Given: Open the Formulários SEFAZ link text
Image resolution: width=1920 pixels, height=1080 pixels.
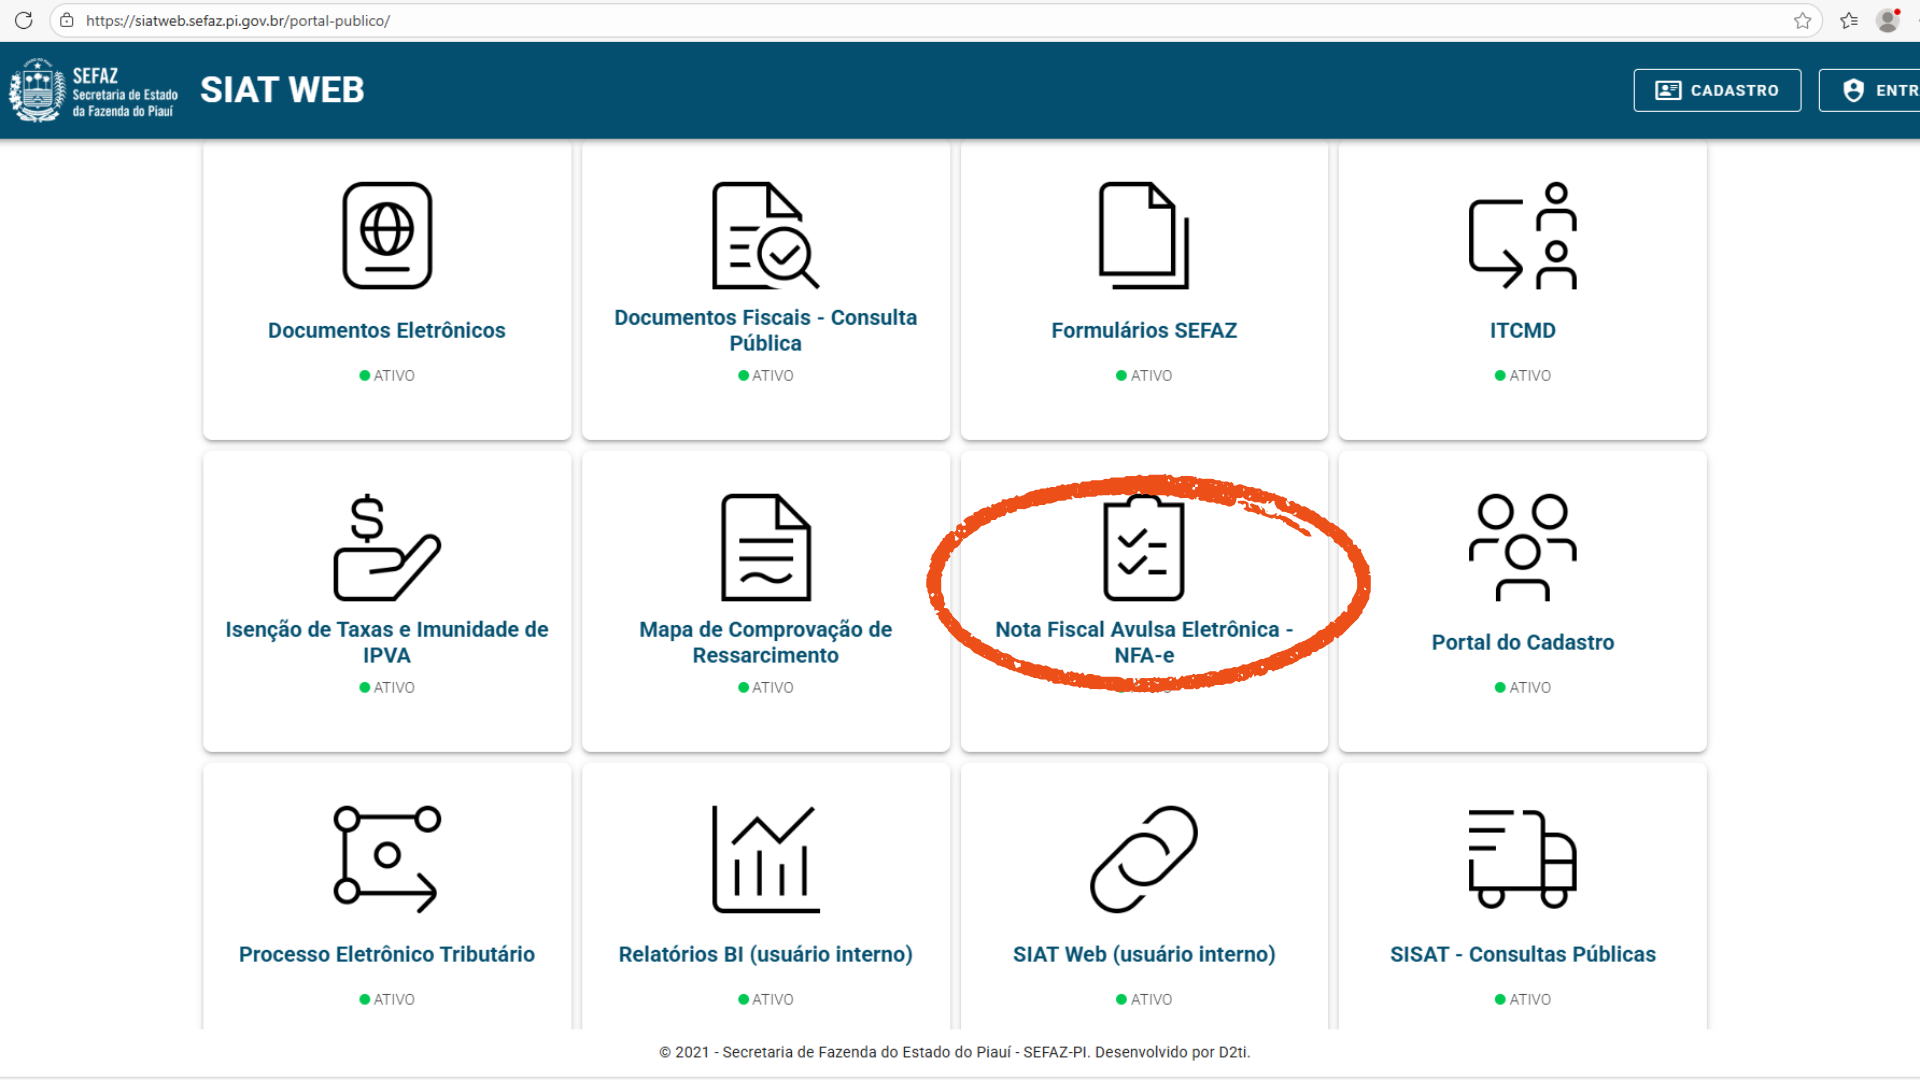Looking at the screenshot, I should click(1144, 330).
